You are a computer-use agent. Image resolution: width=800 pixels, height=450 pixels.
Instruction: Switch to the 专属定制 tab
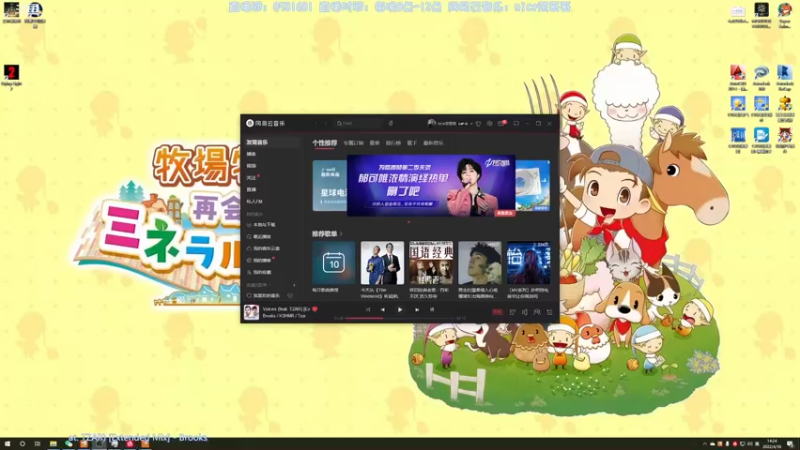point(353,143)
